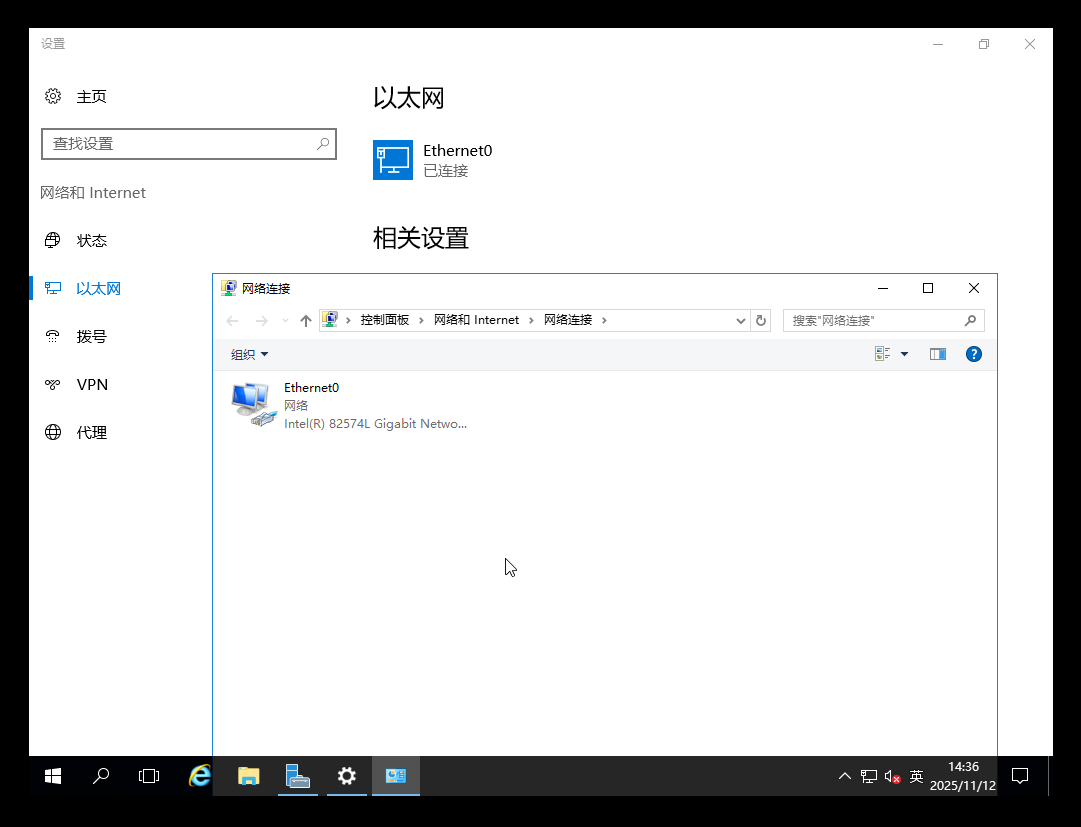Click magnifier in 搜索"网络连接" box
Viewport: 1081px width, 827px height.
[970, 320]
